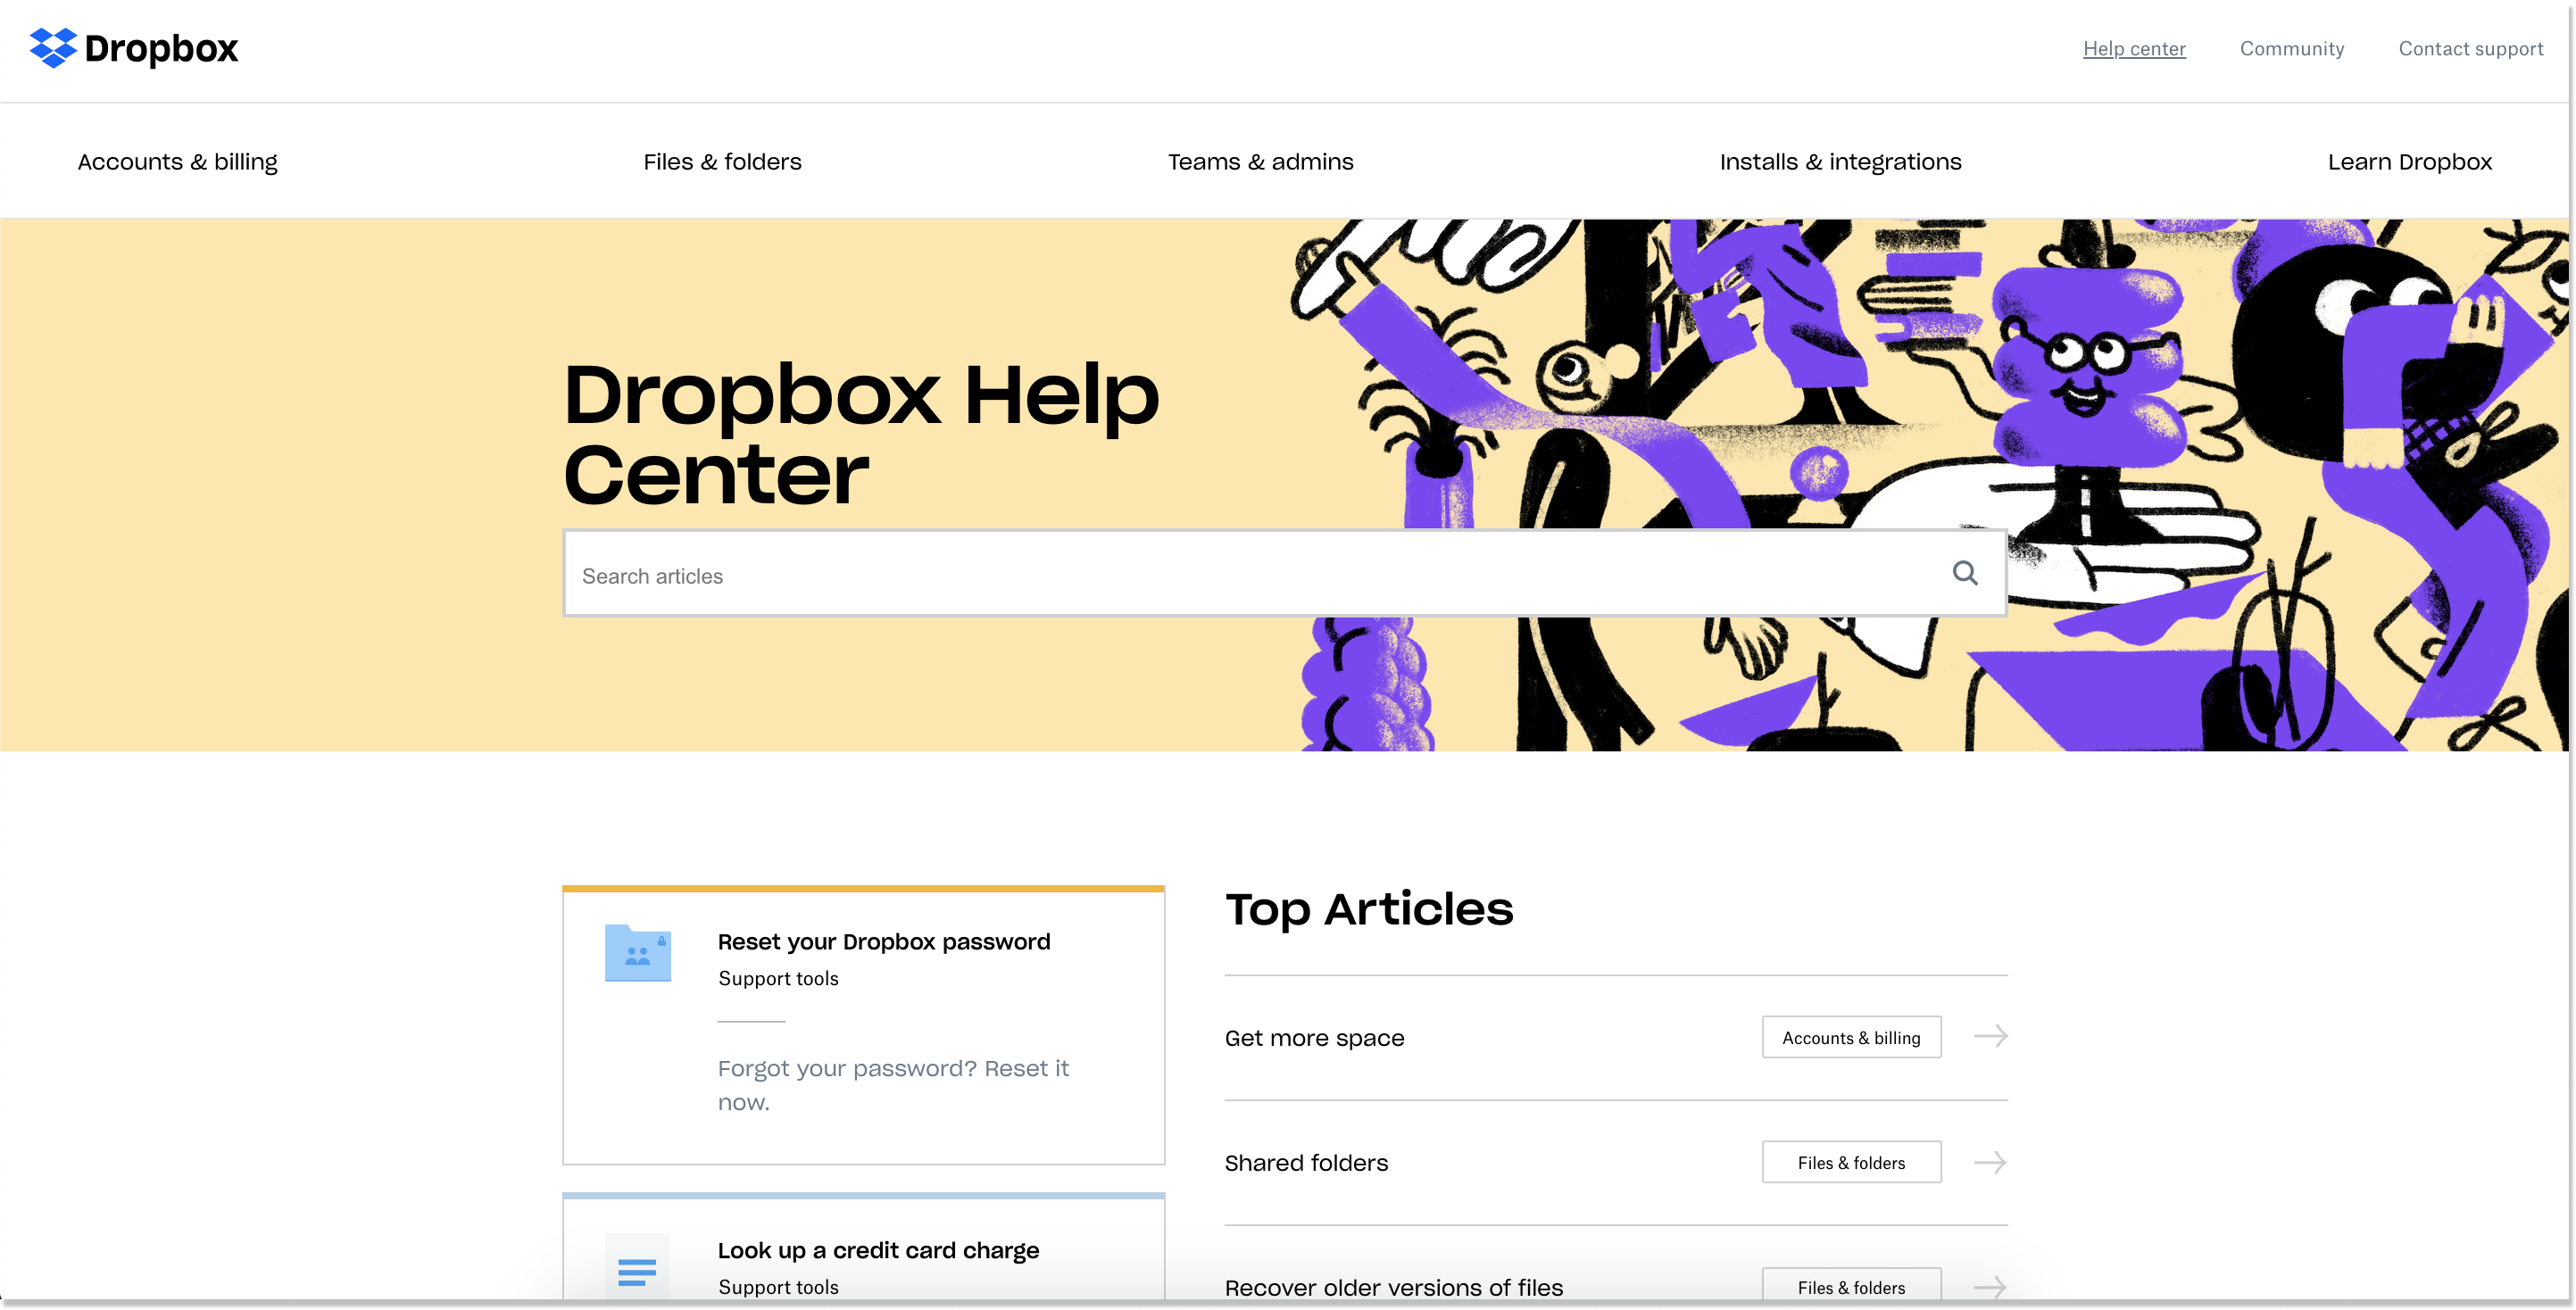Expand the Recover older versions section
This screenshot has height=1310, width=2576.
pyautogui.click(x=1990, y=1285)
